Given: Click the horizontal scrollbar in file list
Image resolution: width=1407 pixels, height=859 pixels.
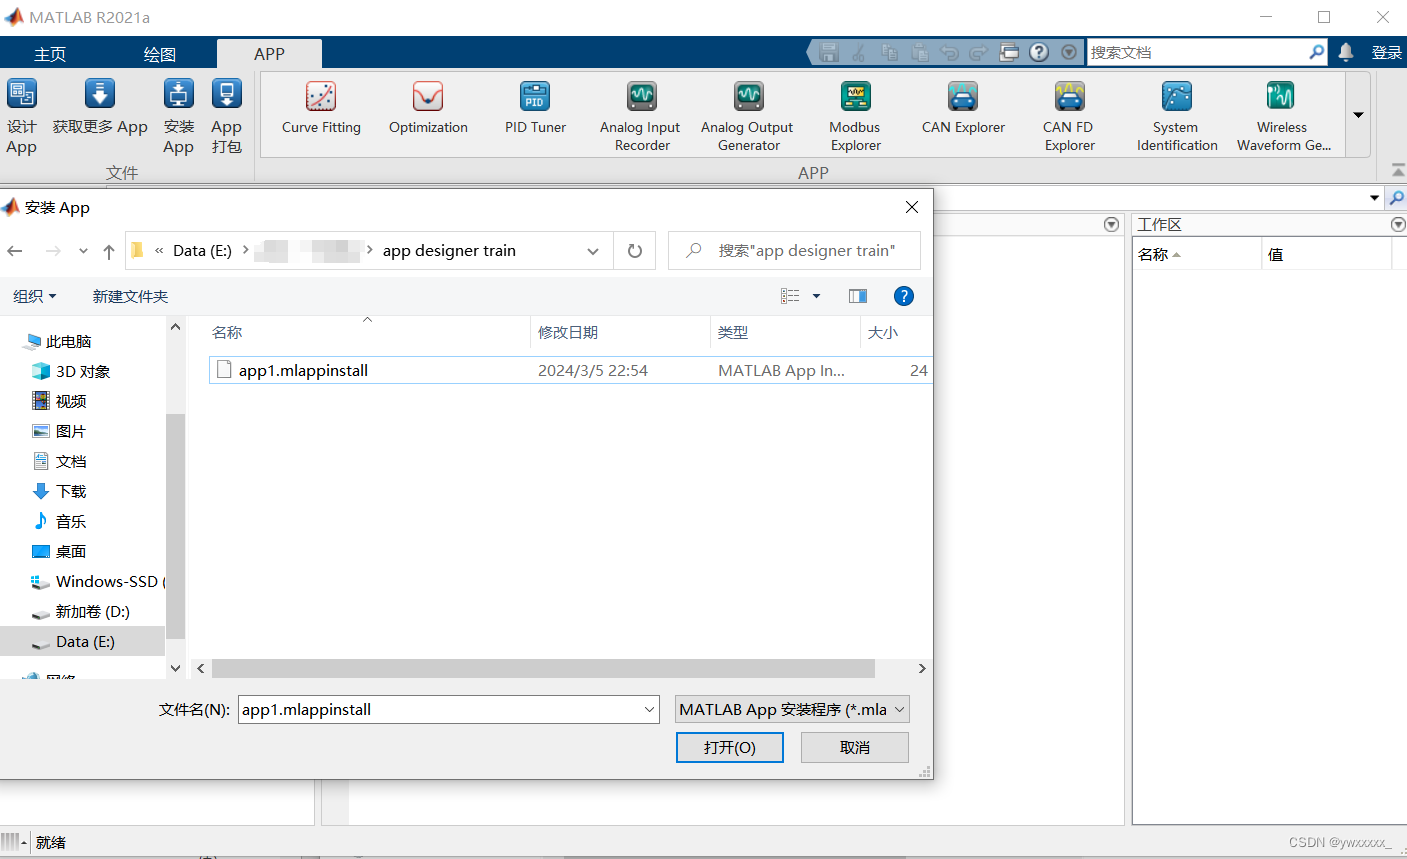Looking at the screenshot, I should click(543, 668).
